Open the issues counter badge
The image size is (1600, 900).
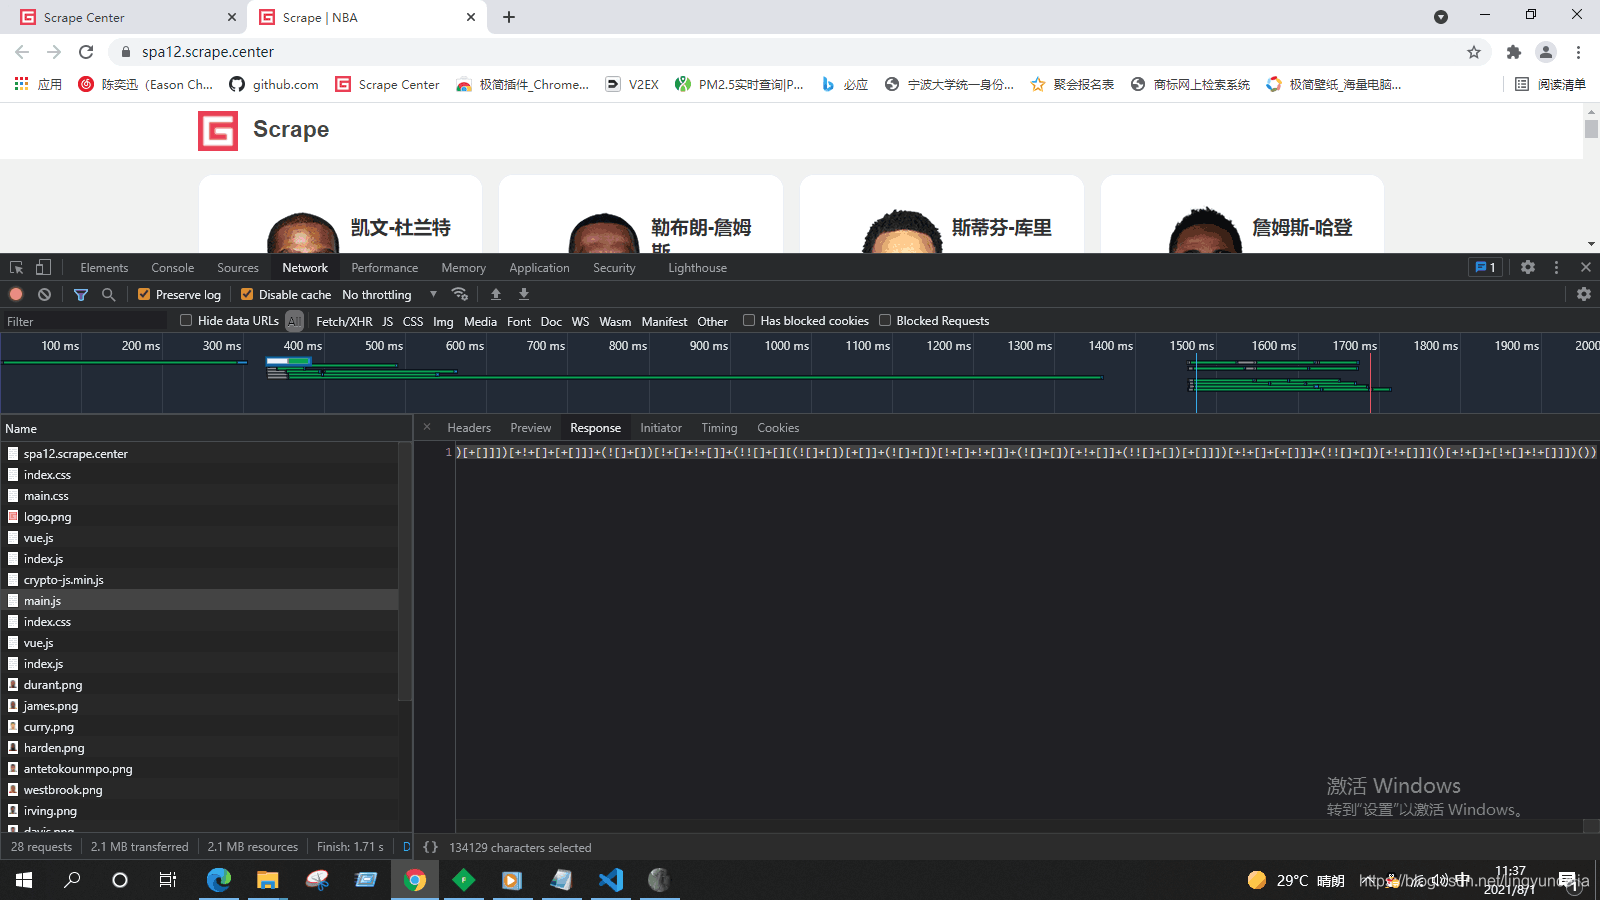click(1485, 267)
